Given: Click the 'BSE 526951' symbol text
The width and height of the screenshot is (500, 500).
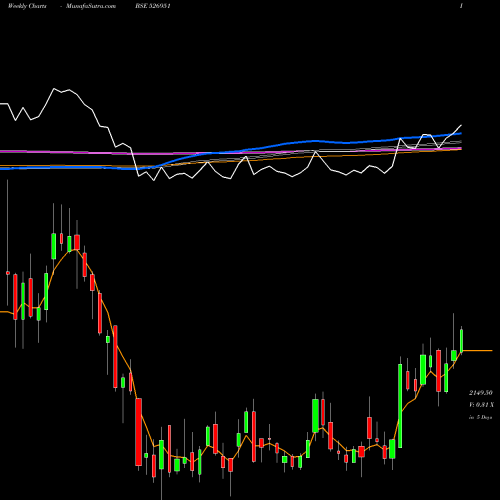Looking at the screenshot, I should click(x=153, y=6).
